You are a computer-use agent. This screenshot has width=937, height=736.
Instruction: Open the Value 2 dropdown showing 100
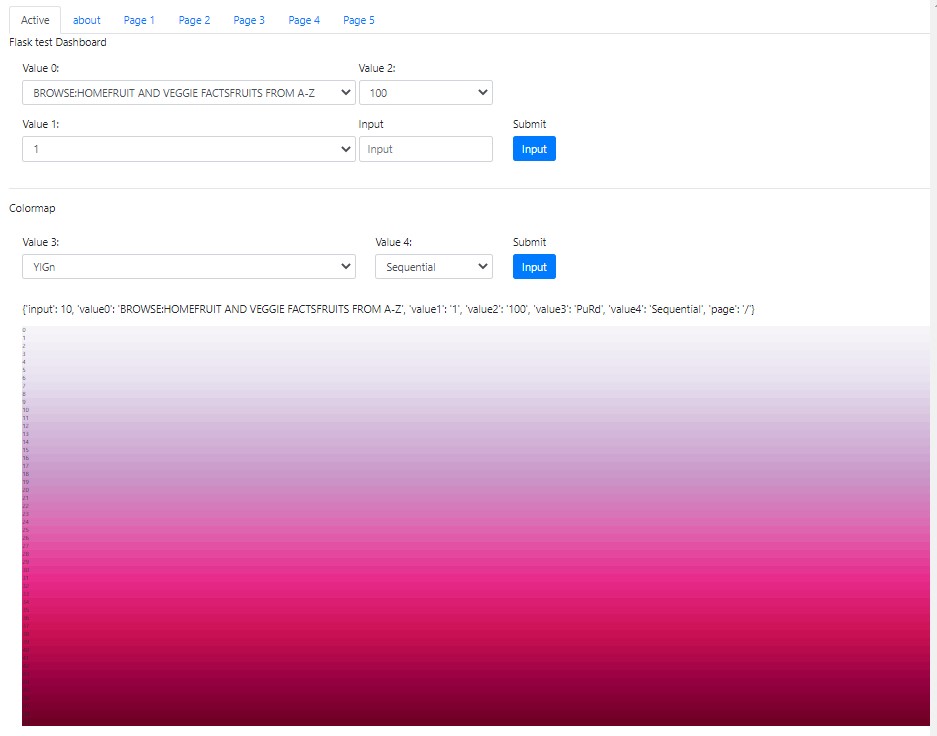click(426, 92)
